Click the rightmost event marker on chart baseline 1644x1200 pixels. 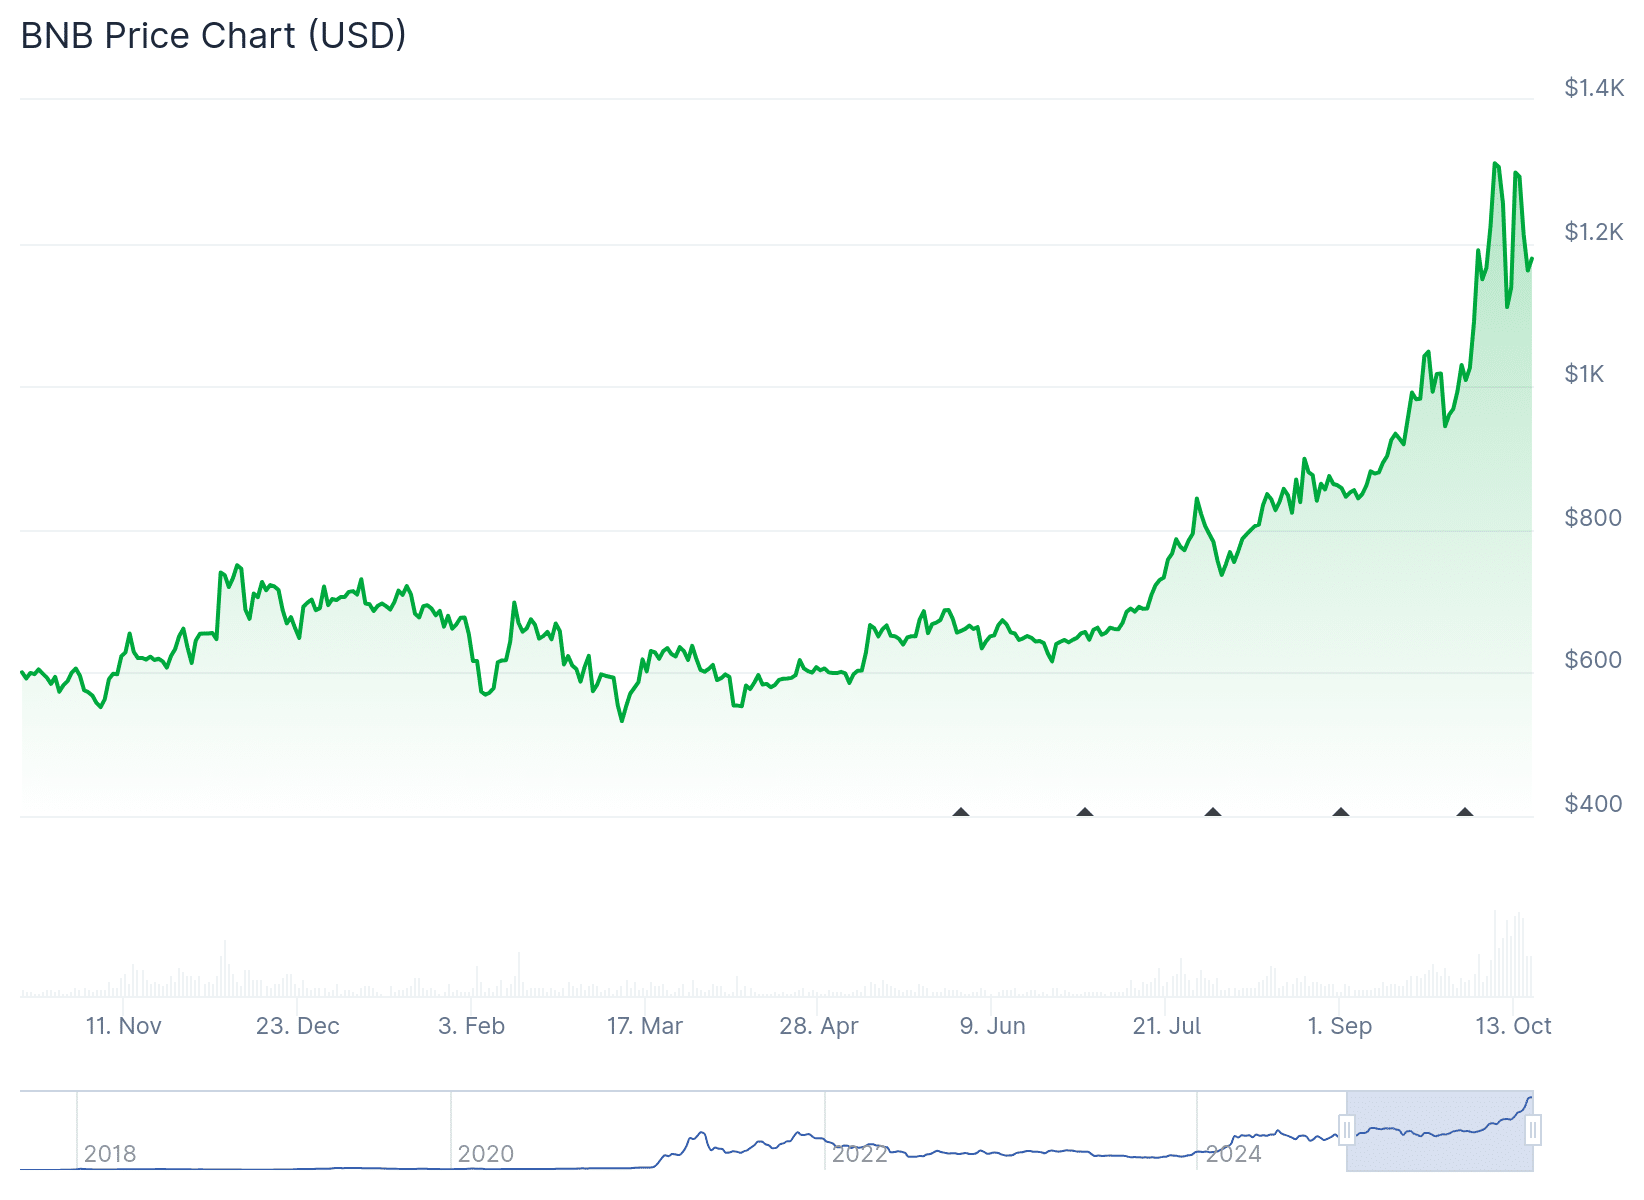[1465, 812]
